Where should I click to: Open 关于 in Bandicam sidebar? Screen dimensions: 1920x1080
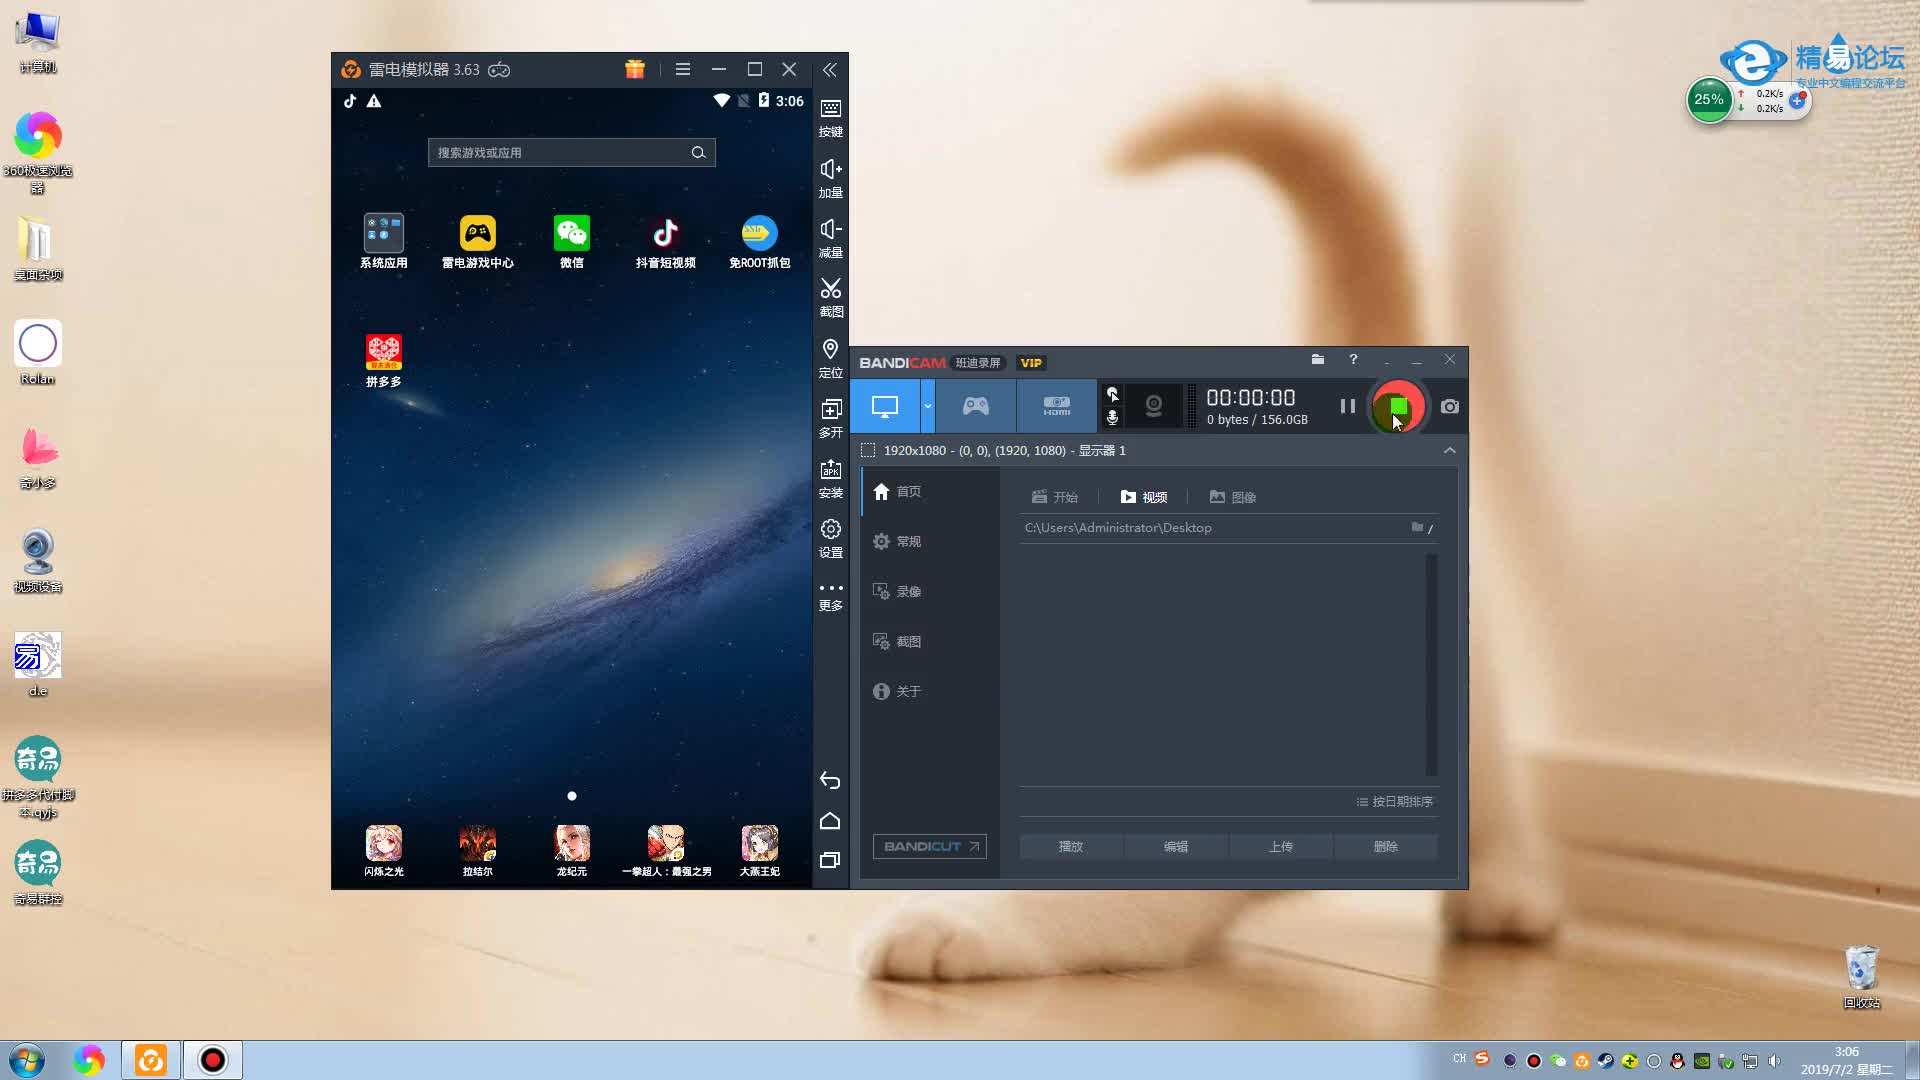tap(930, 691)
